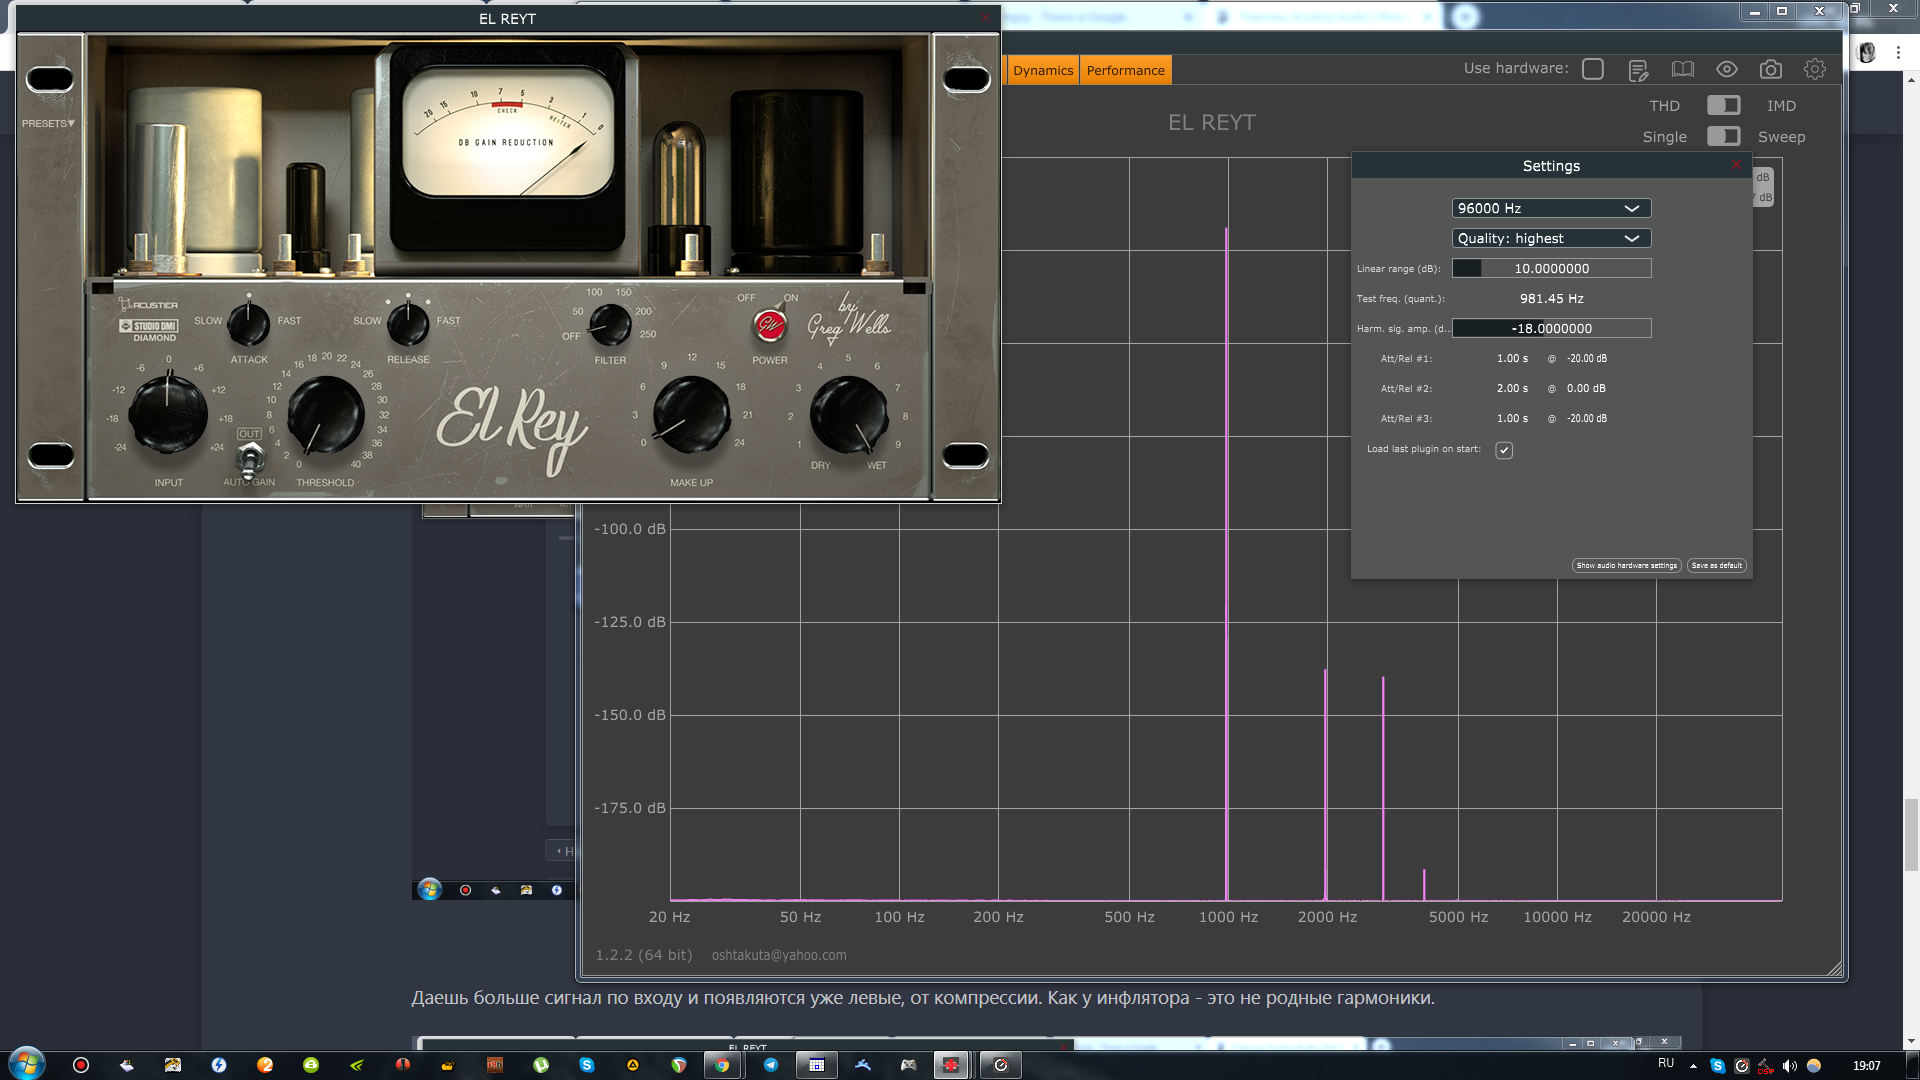Click the RU language indicator in taskbar
The image size is (1920, 1080).
click(1666, 1063)
